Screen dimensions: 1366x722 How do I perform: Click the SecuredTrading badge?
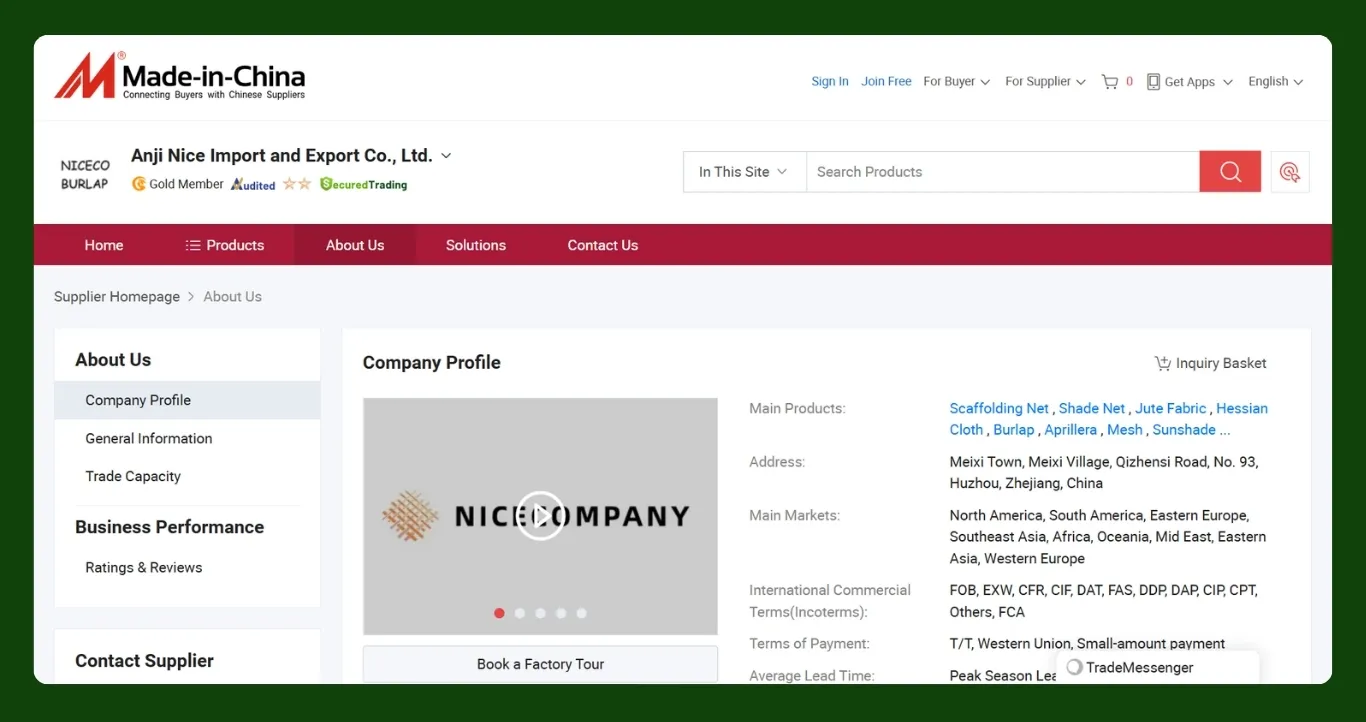(x=363, y=184)
